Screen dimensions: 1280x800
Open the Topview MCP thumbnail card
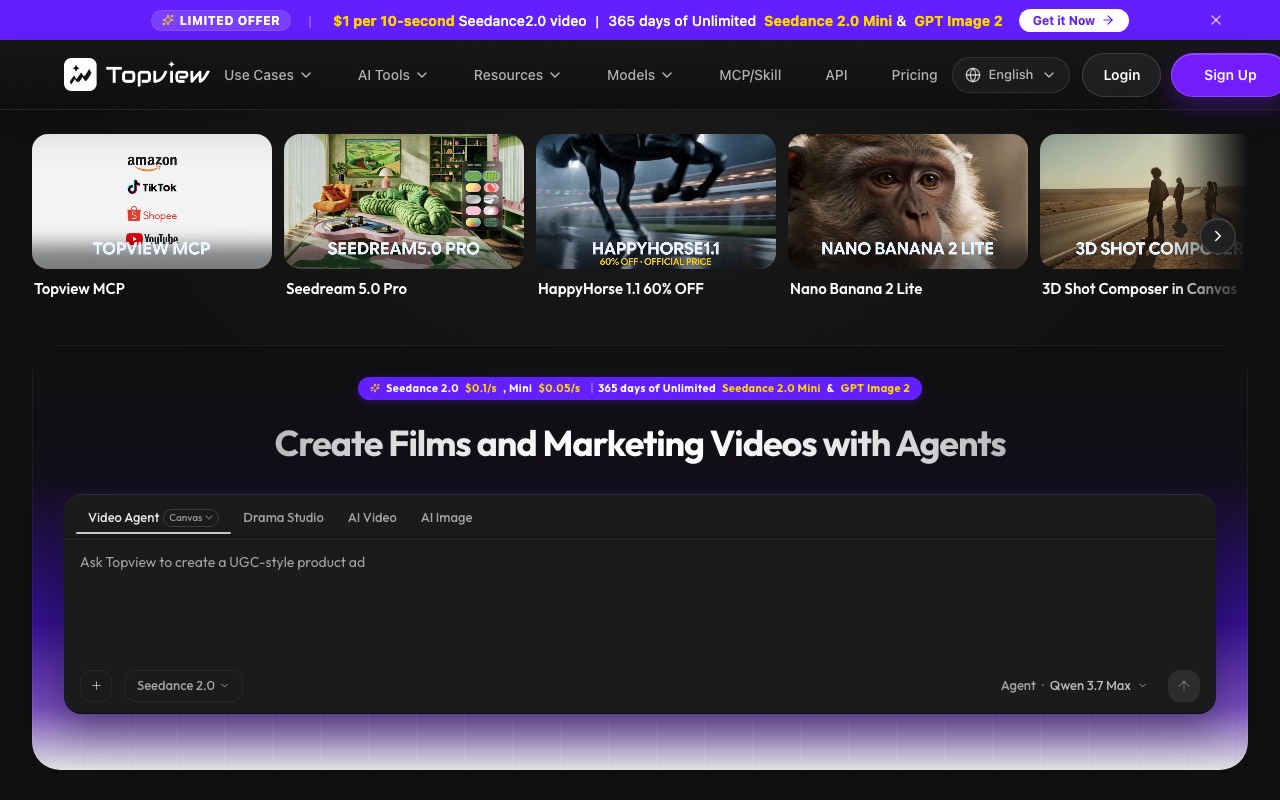click(152, 201)
